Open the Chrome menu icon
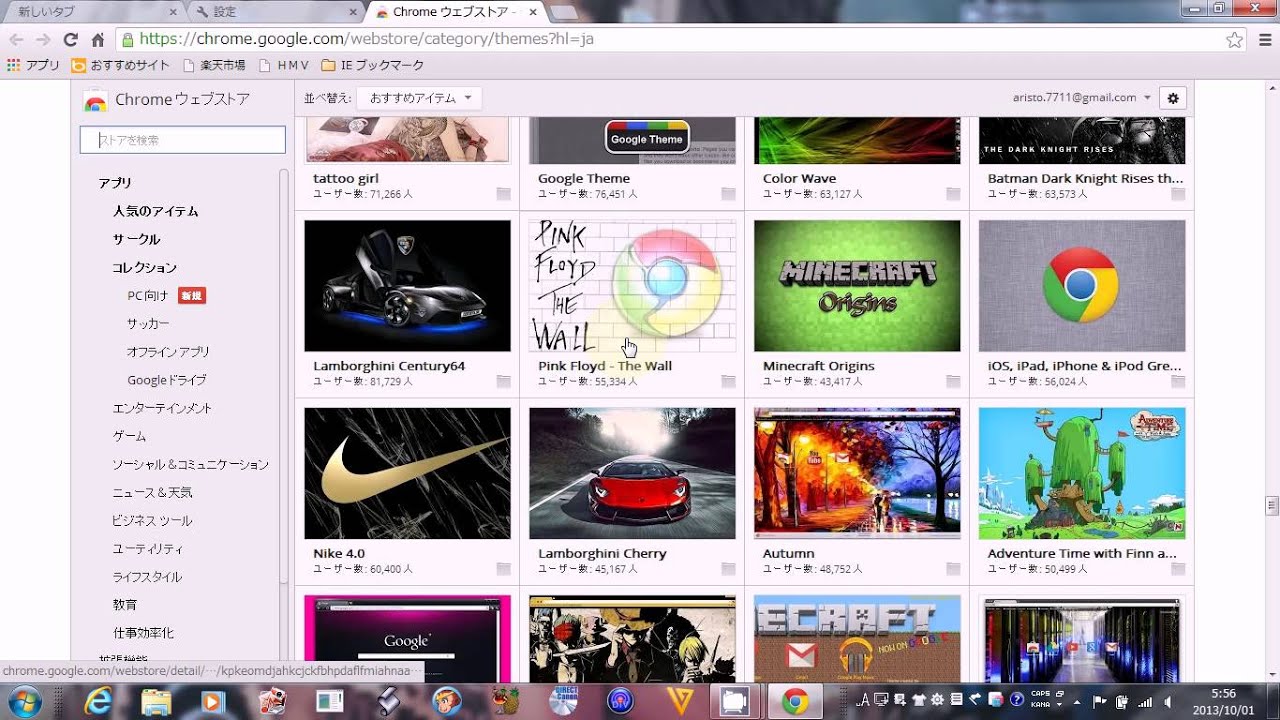Viewport: 1280px width, 720px height. 1264,40
